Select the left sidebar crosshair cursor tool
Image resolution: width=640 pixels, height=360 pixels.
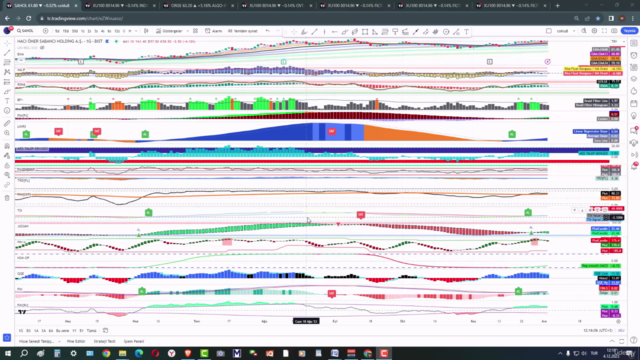[7, 43]
